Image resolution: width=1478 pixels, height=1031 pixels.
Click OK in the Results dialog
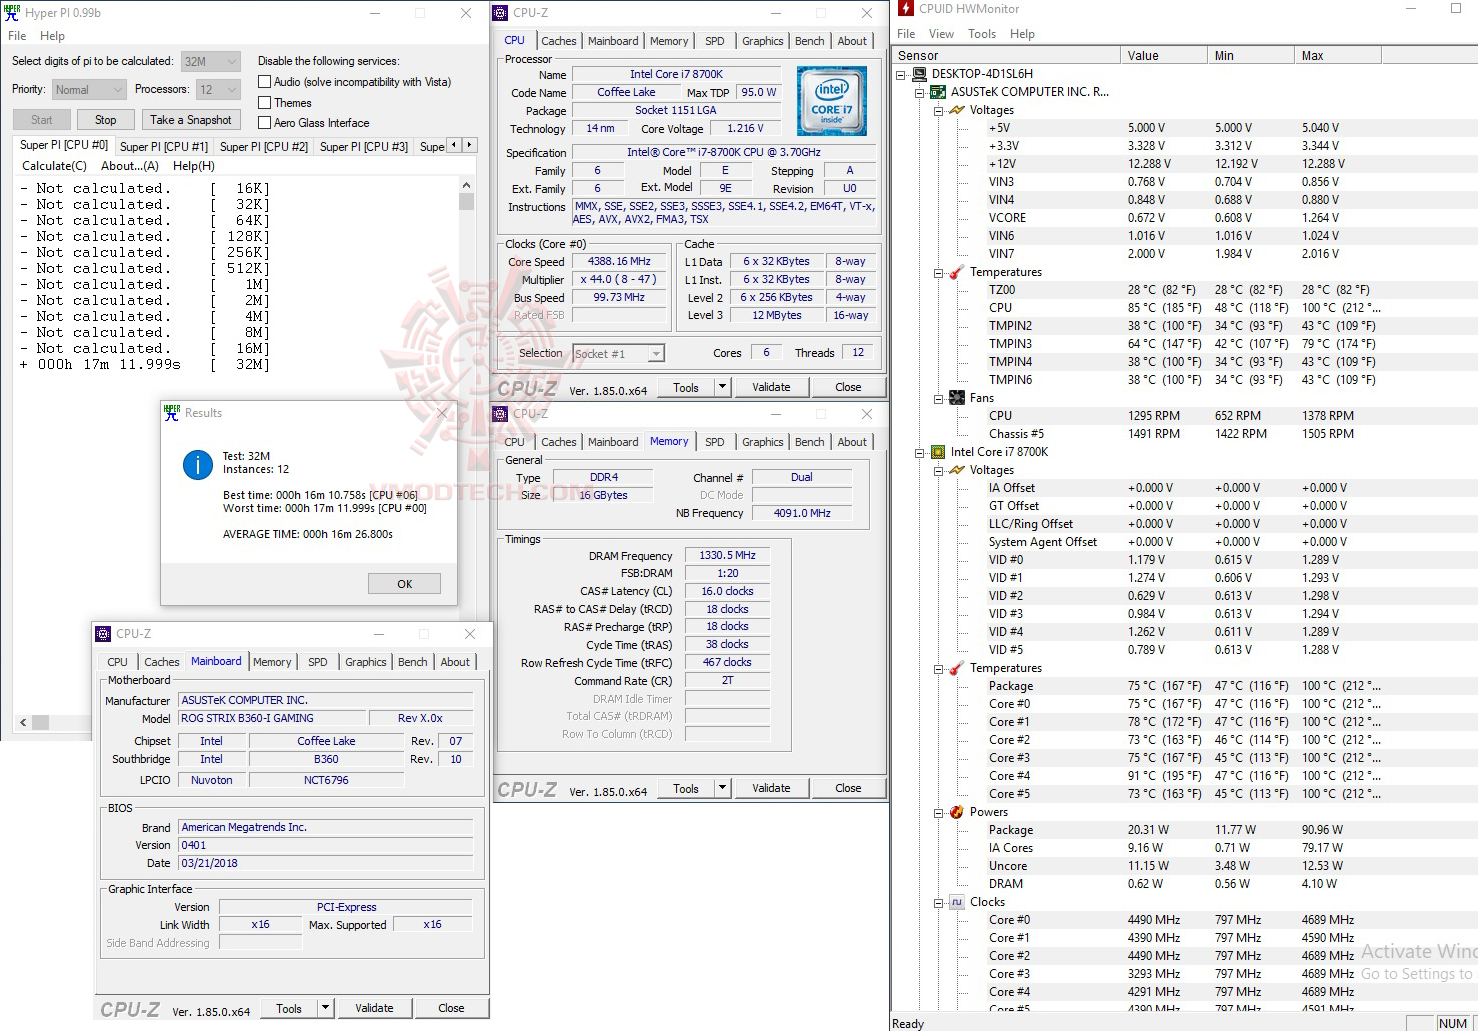click(404, 584)
